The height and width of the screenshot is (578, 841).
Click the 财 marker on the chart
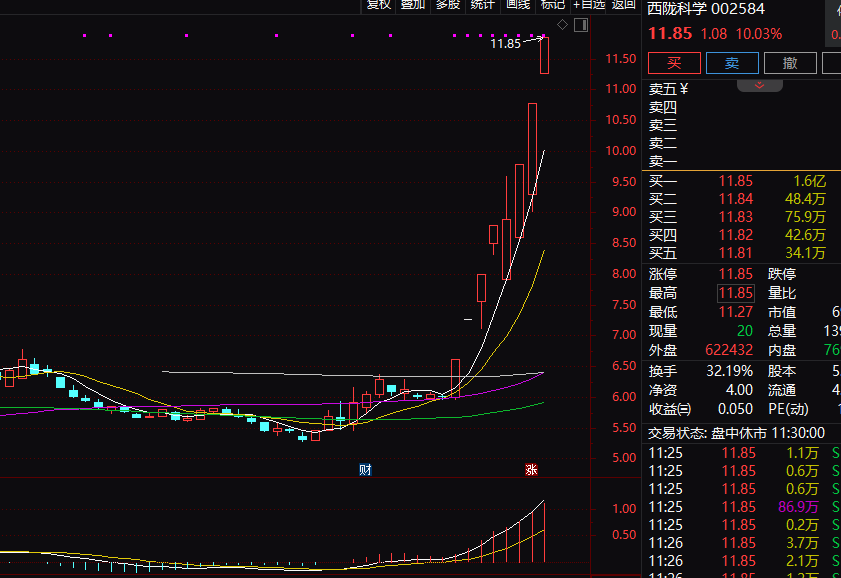click(x=365, y=470)
